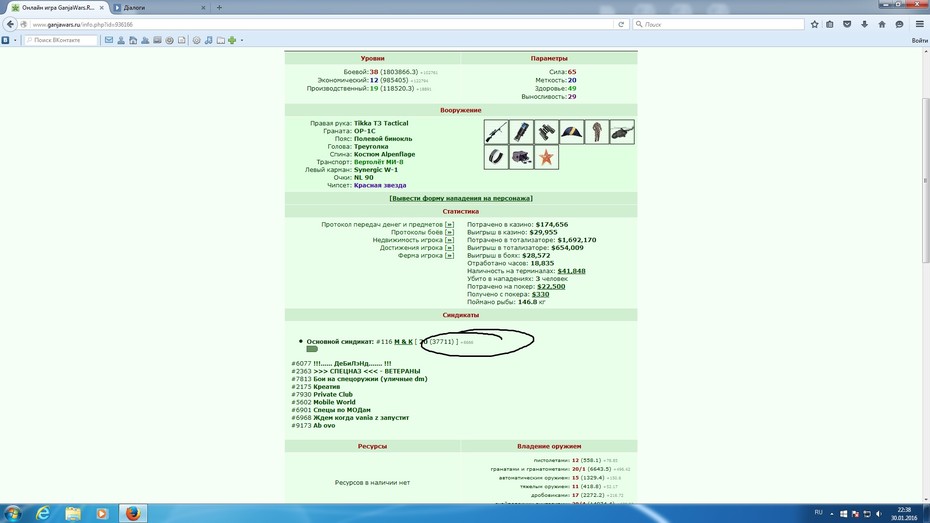The height and width of the screenshot is (523, 930).
Task: Click the Креатив syndicate entry
Action: tap(326, 387)
